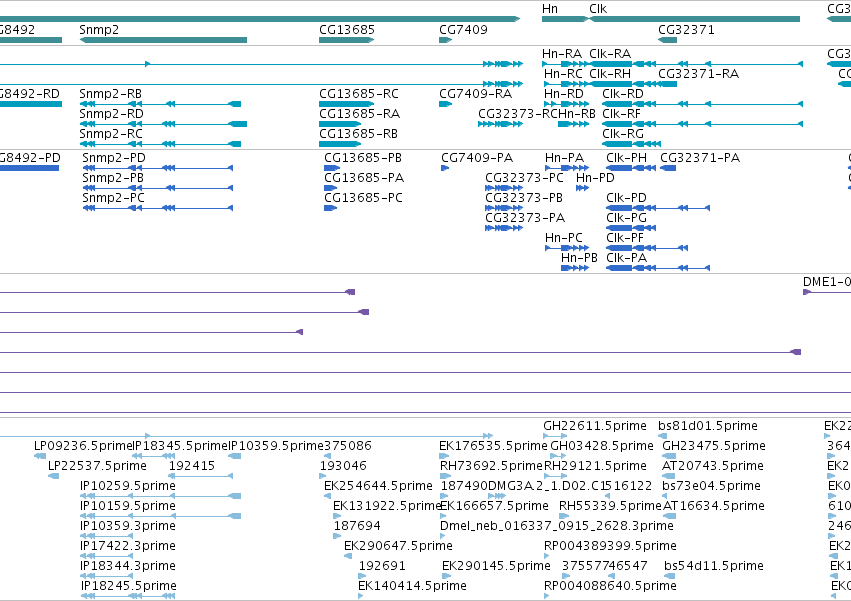Screen dimensions: 851x601
Task: Open the Clk-RG transcript label
Action: pos(623,134)
